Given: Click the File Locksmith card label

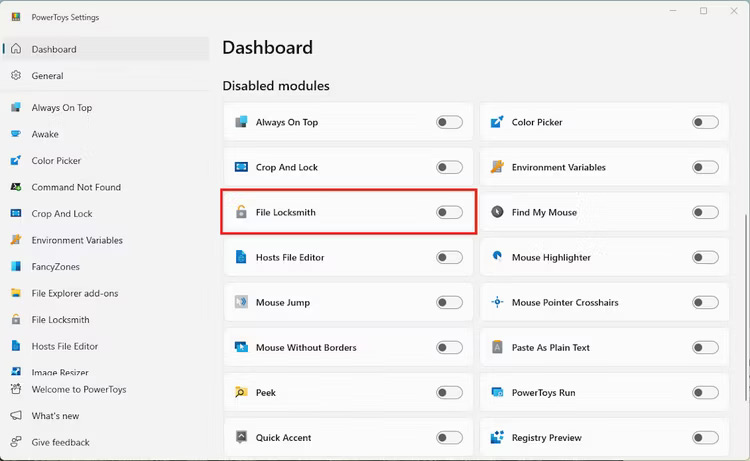Looking at the screenshot, I should (286, 212).
